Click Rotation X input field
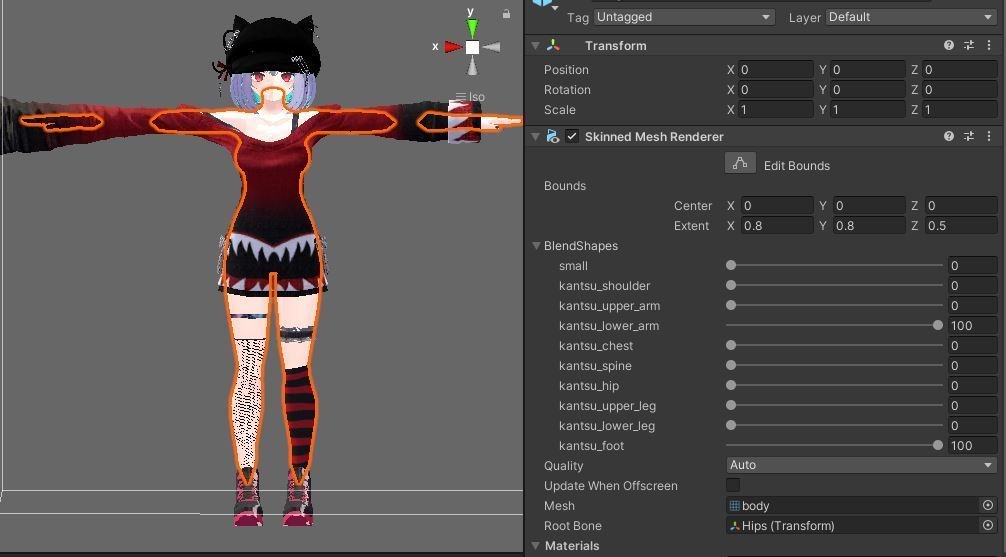1006x557 pixels. 776,89
